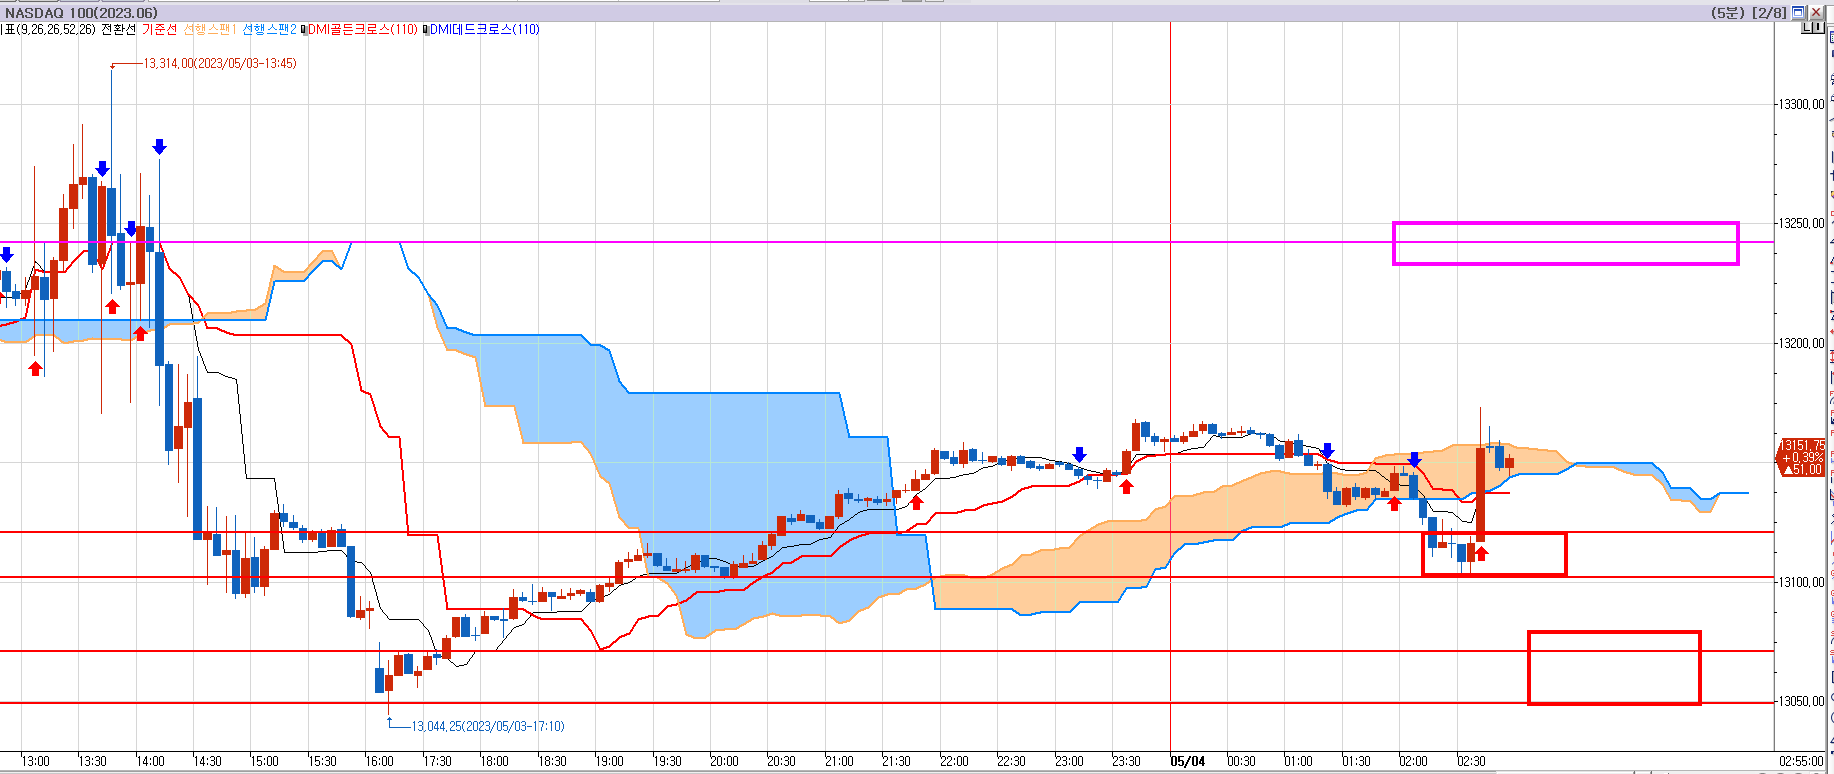Click the DMI데드크로스(110) indicator label
This screenshot has height=774, width=1834.
(484, 29)
